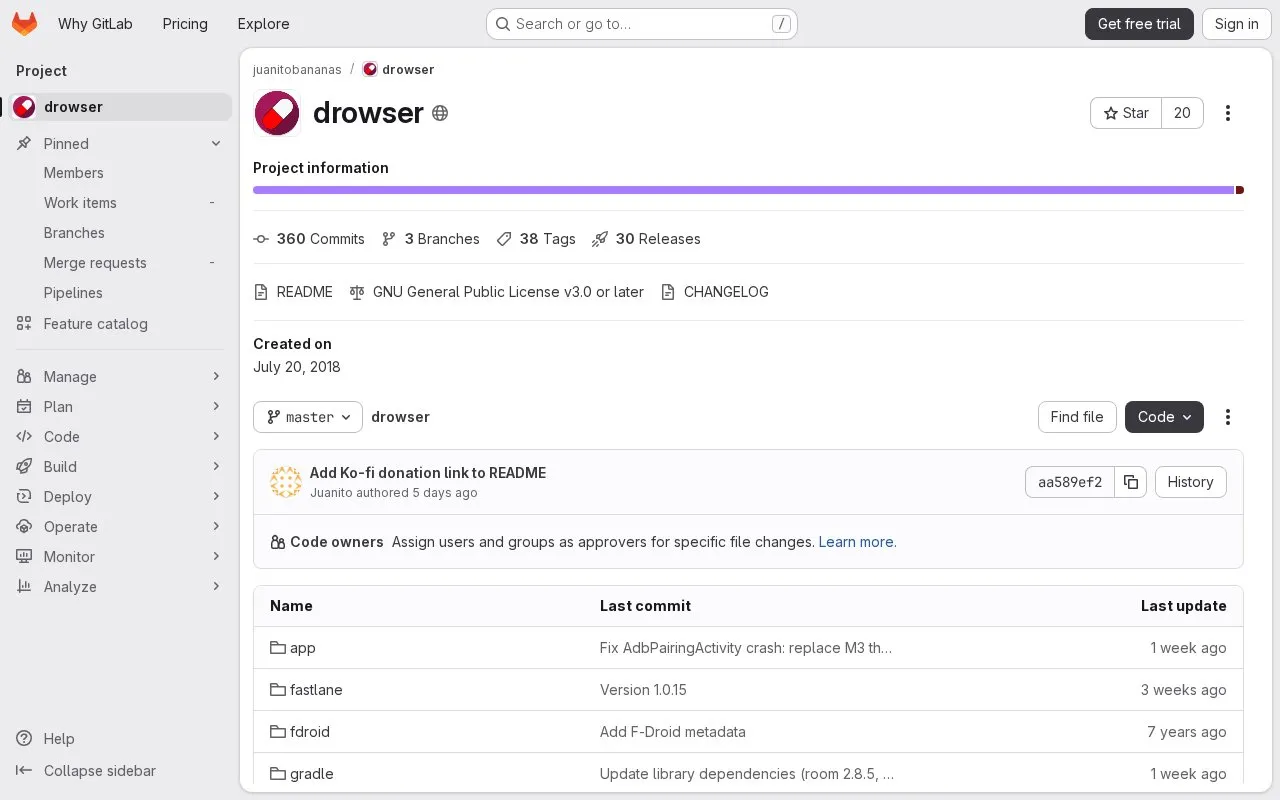This screenshot has width=1280, height=800.
Task: Click the fastlane folder icon
Action: pos(278,690)
